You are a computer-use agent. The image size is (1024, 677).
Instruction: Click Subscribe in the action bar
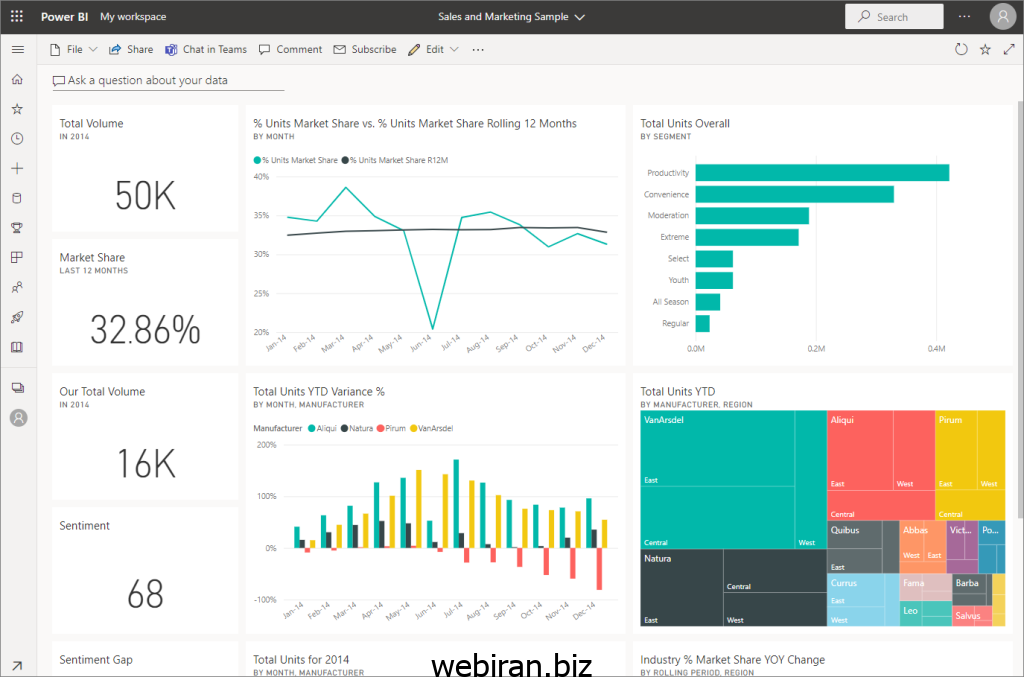365,49
